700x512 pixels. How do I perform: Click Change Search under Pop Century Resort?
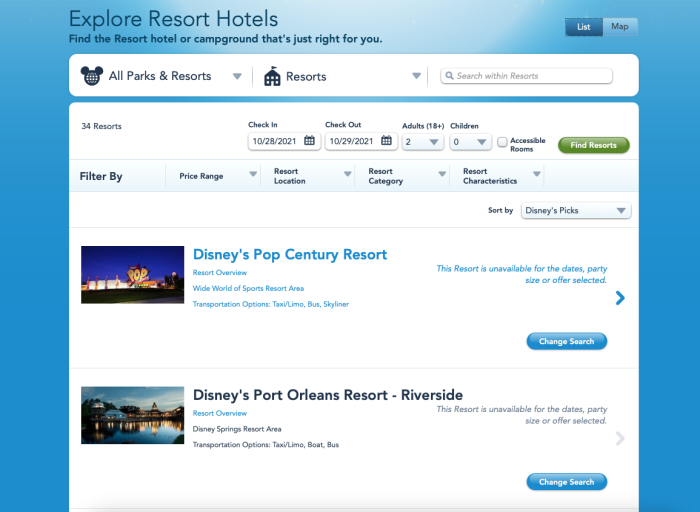coord(566,342)
